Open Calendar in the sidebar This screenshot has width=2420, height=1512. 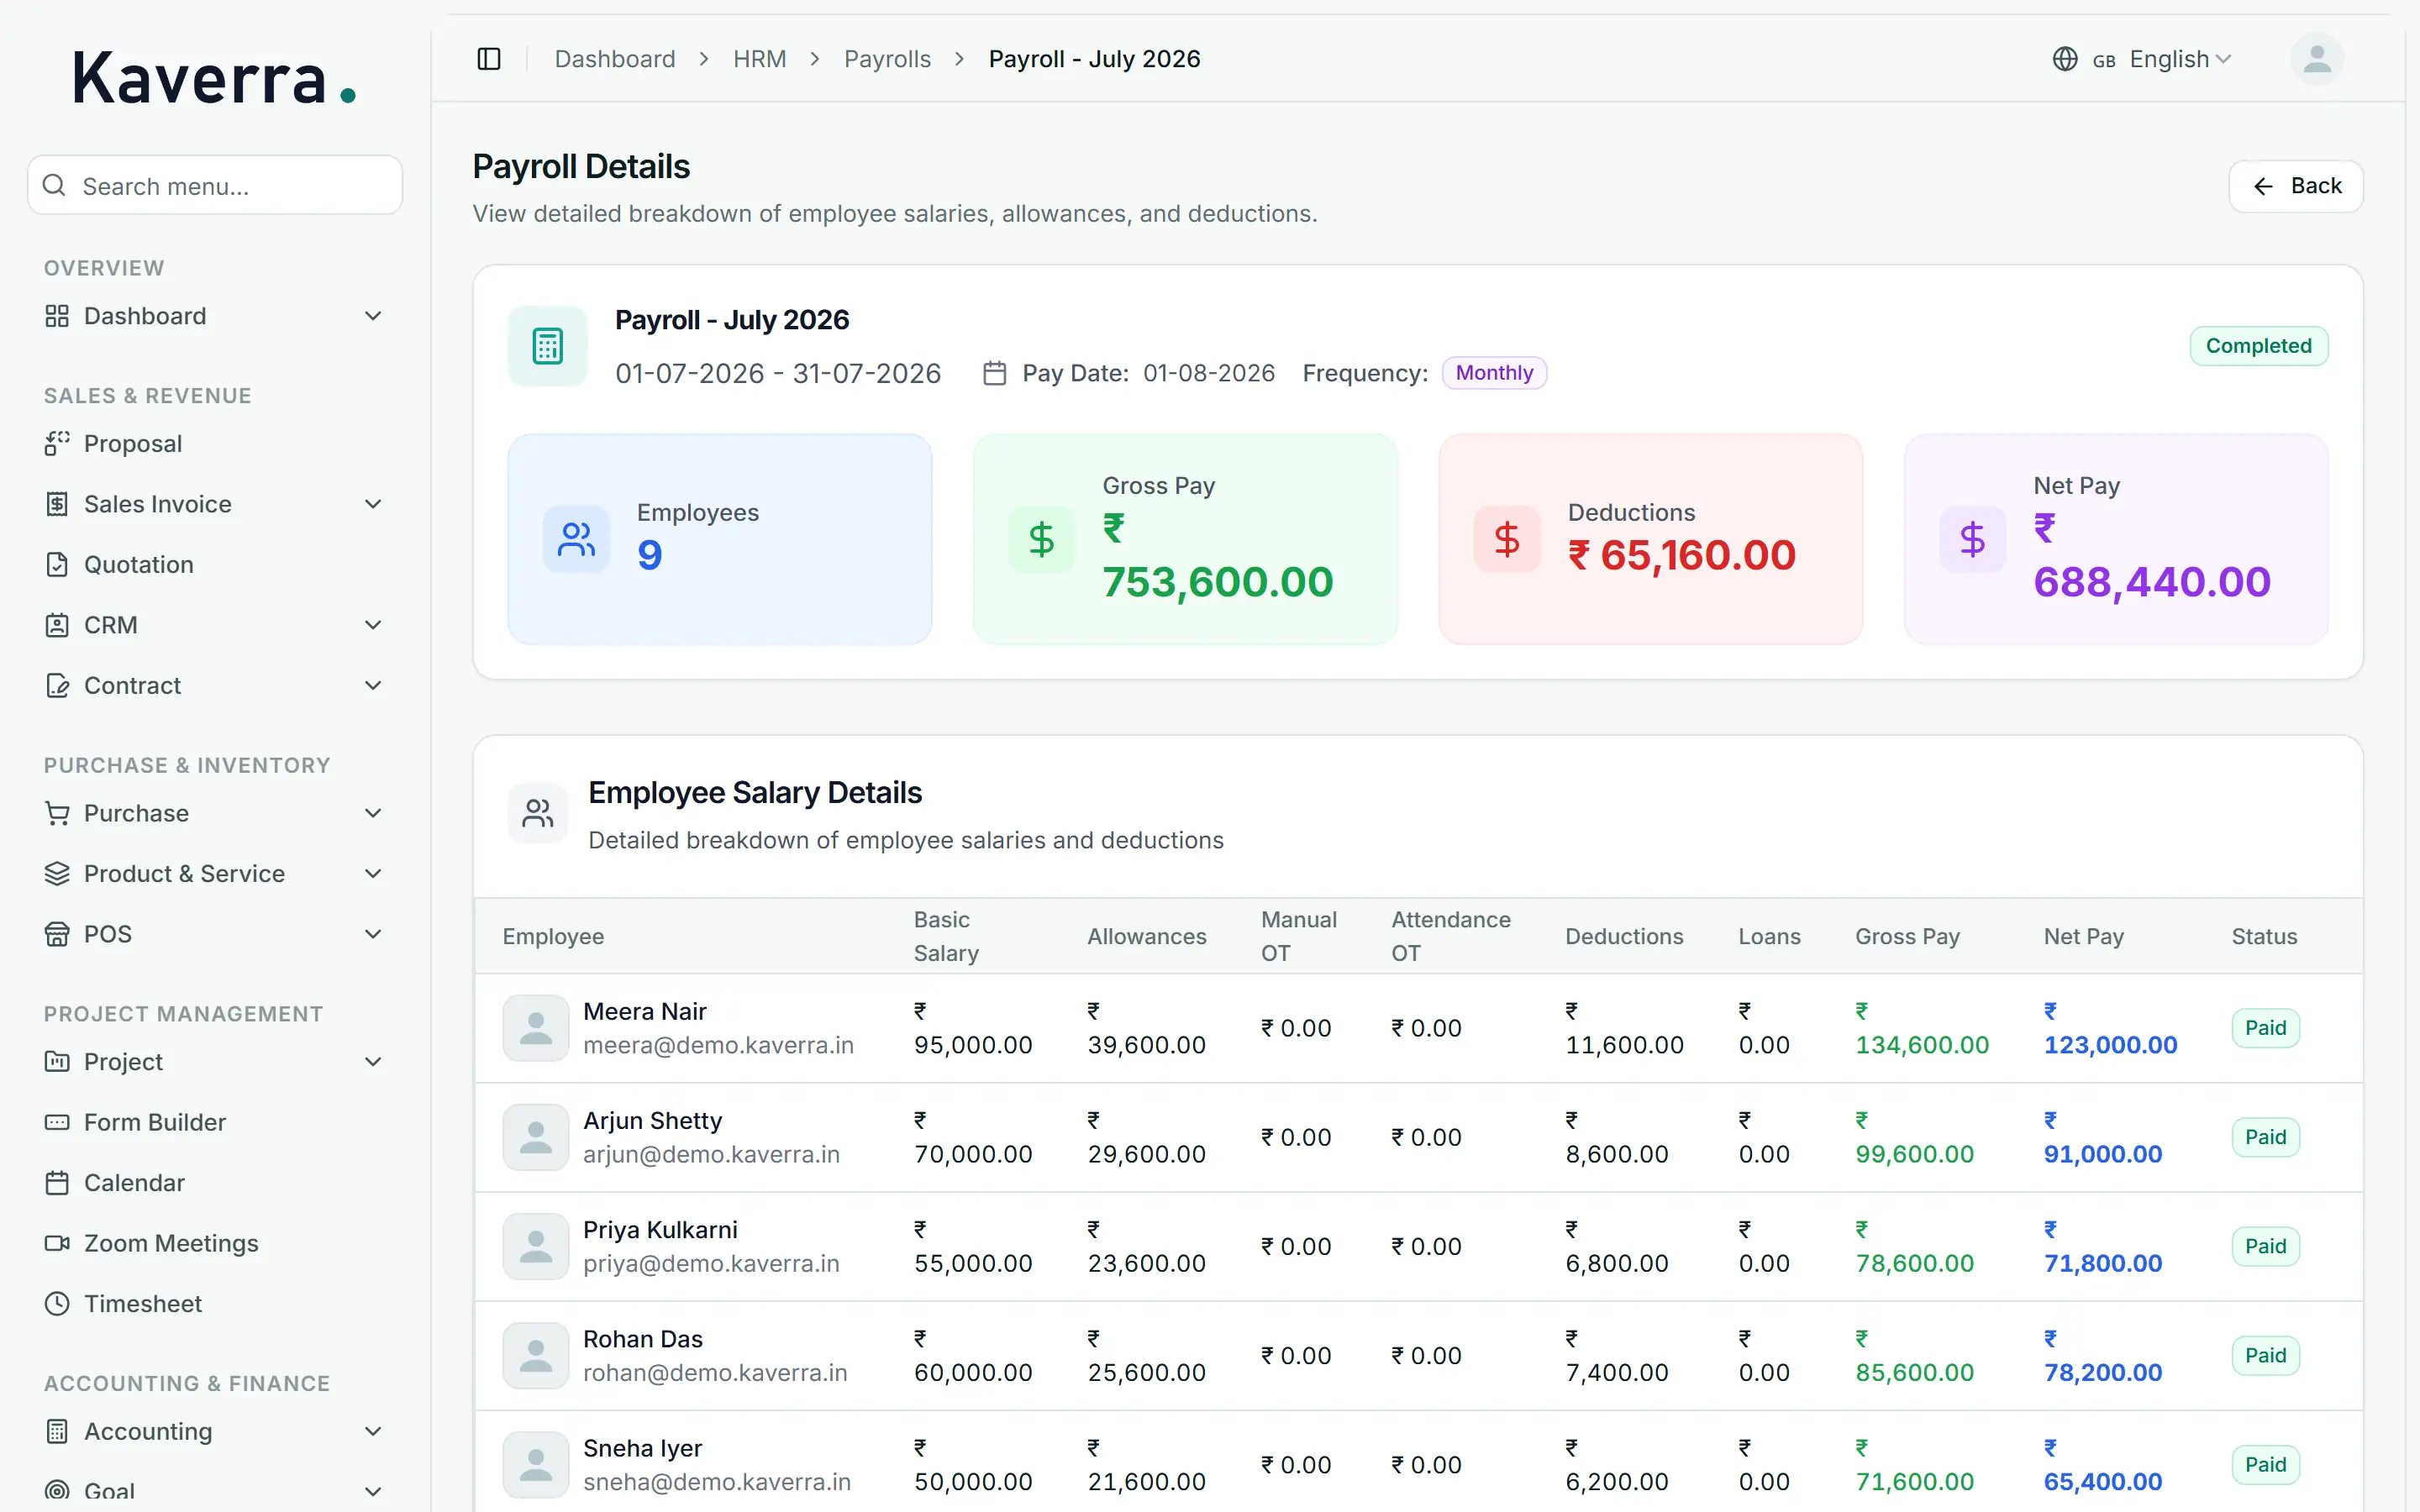pos(214,1182)
